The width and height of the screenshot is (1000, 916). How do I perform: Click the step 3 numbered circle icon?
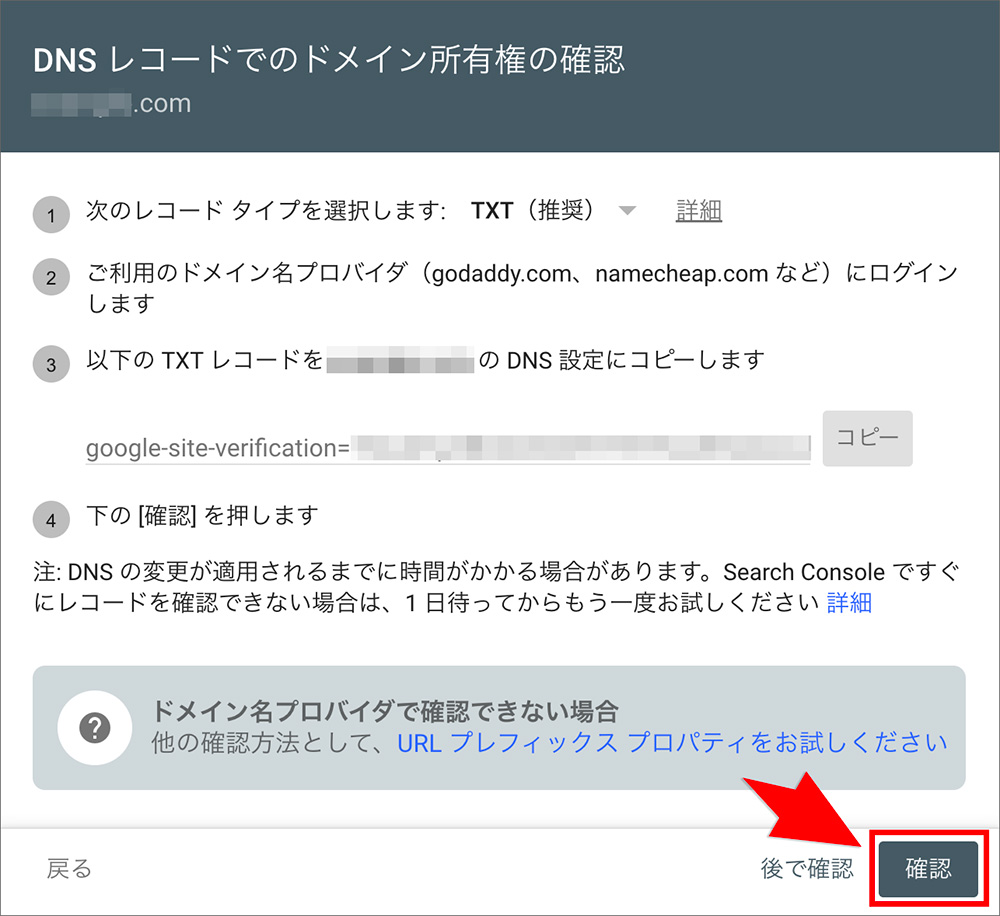[51, 364]
